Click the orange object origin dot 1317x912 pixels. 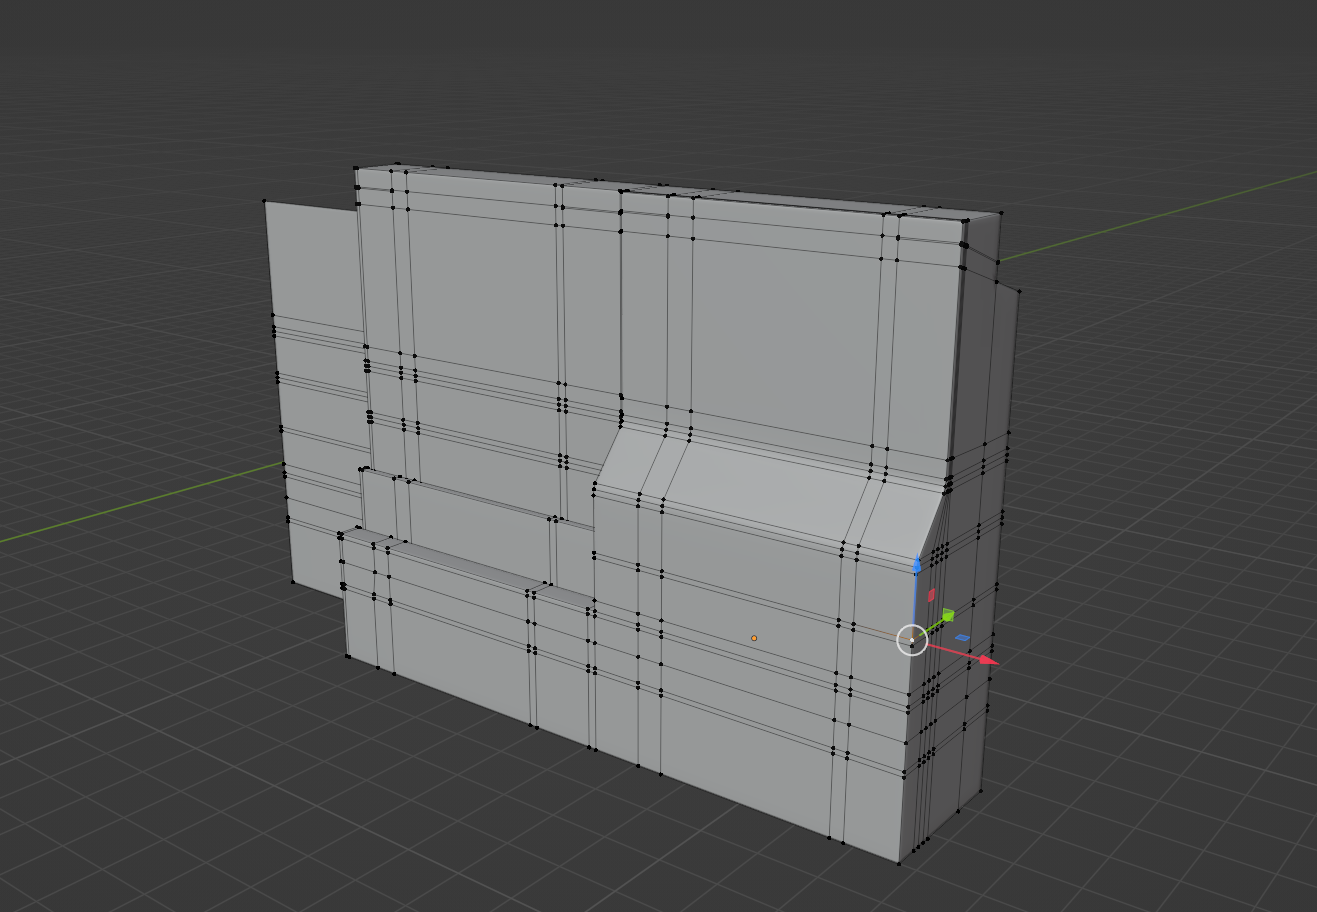coord(754,638)
